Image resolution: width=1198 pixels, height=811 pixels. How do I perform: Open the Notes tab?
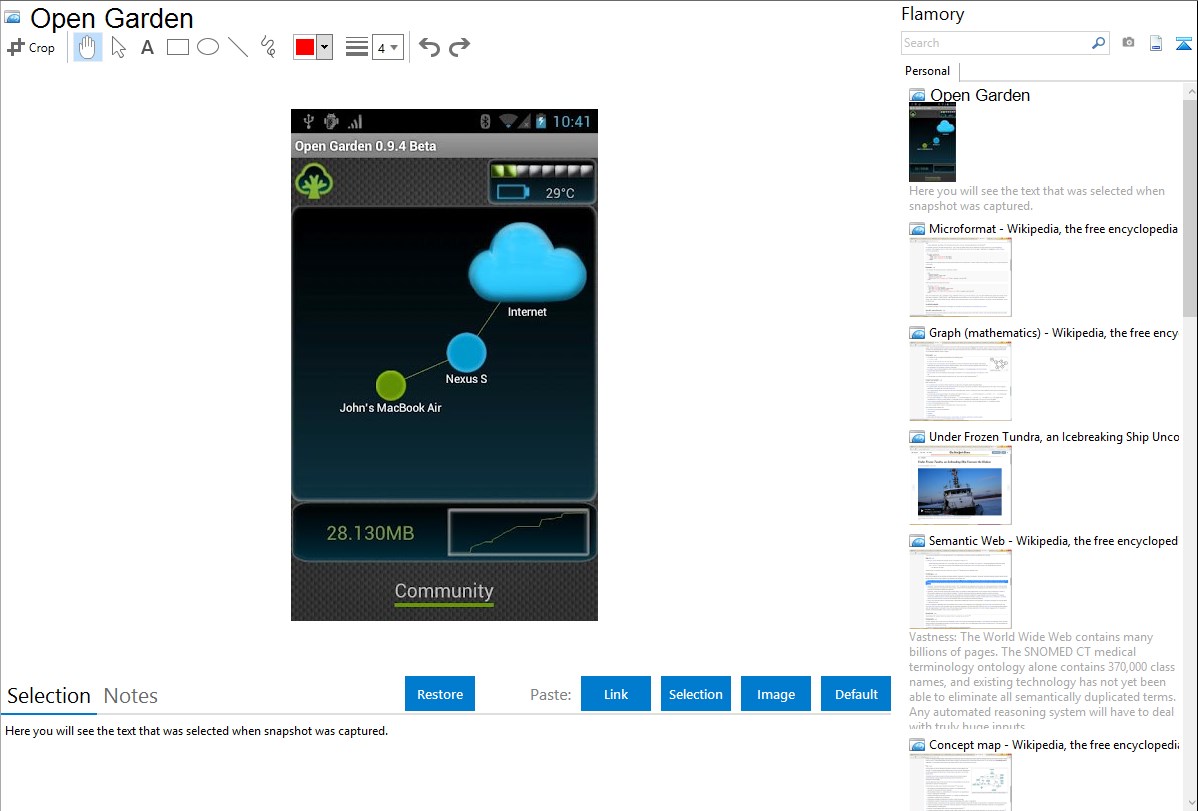(131, 696)
